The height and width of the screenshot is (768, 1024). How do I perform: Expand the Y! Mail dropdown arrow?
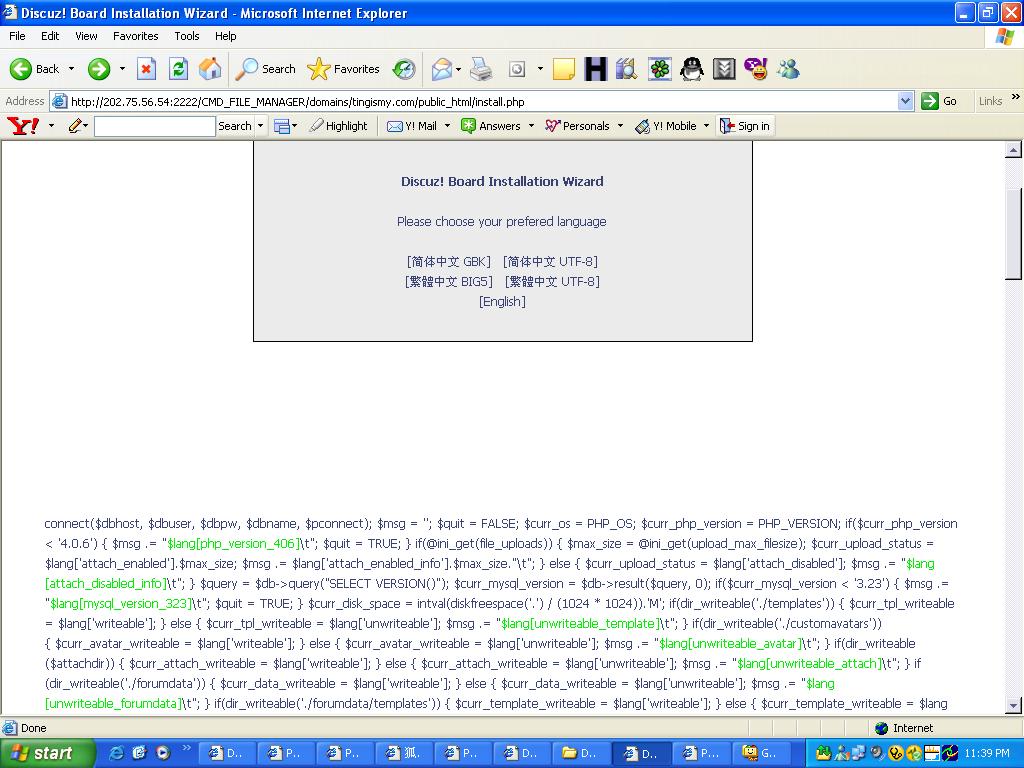[447, 125]
